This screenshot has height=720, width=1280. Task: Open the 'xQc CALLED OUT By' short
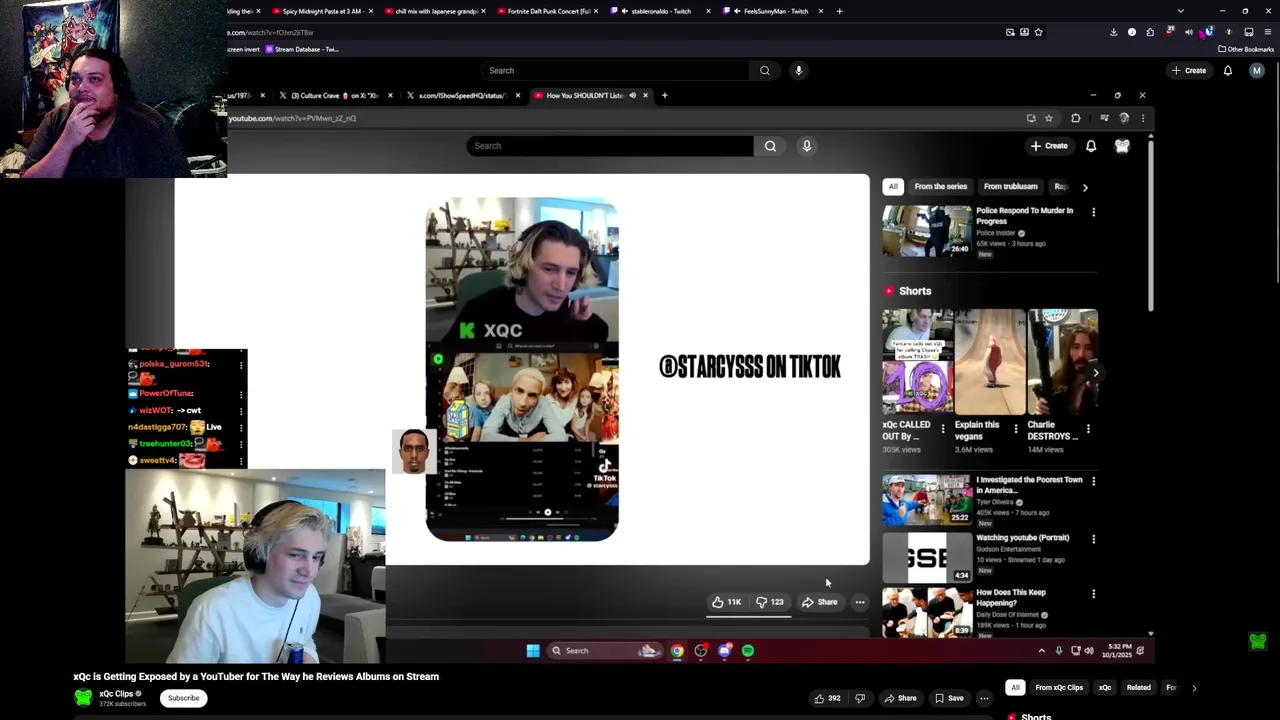pos(917,362)
